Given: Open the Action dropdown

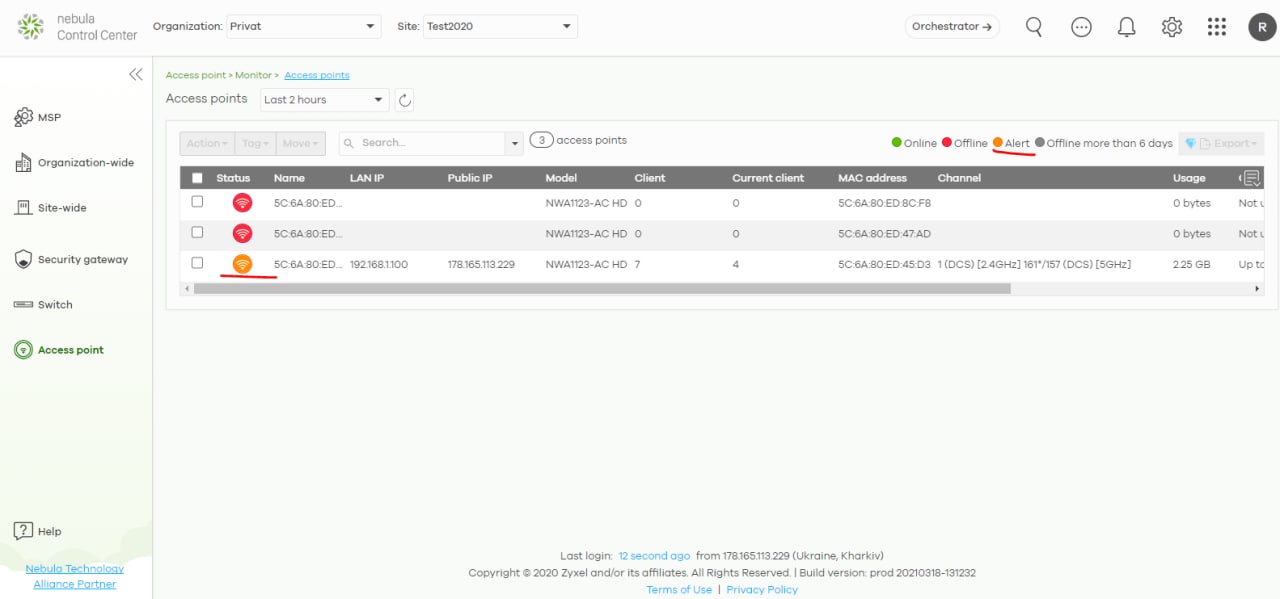Looking at the screenshot, I should (x=207, y=144).
